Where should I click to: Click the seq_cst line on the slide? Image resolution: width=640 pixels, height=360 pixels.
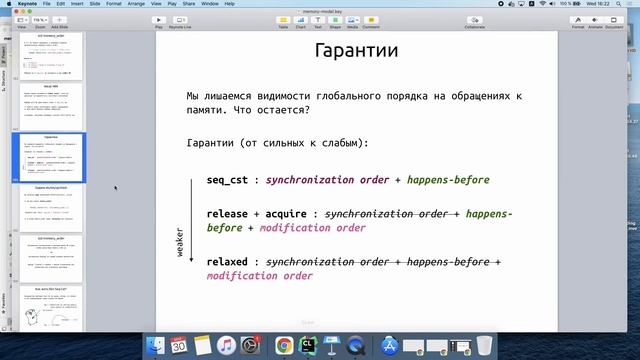[348, 180]
